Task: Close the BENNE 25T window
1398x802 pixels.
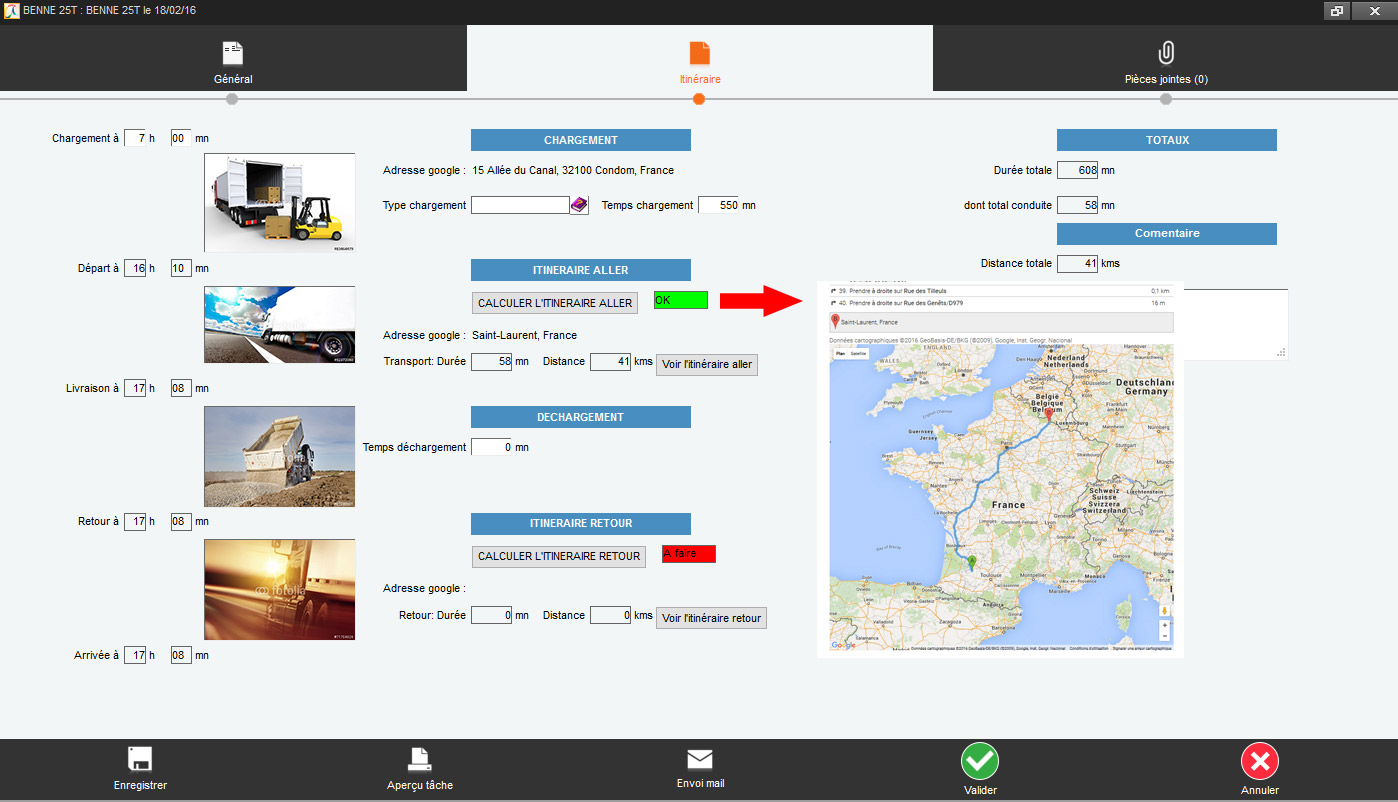Action: 1373,11
